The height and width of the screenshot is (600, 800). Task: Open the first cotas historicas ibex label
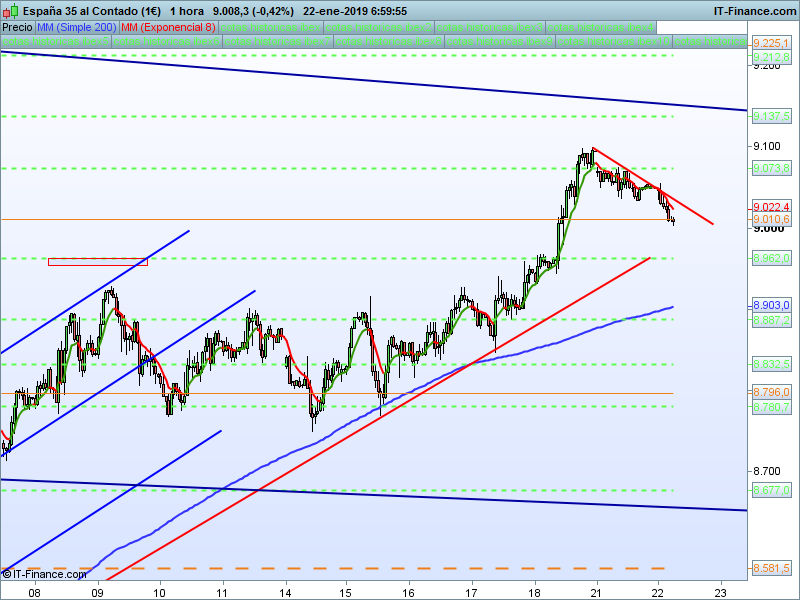point(270,27)
